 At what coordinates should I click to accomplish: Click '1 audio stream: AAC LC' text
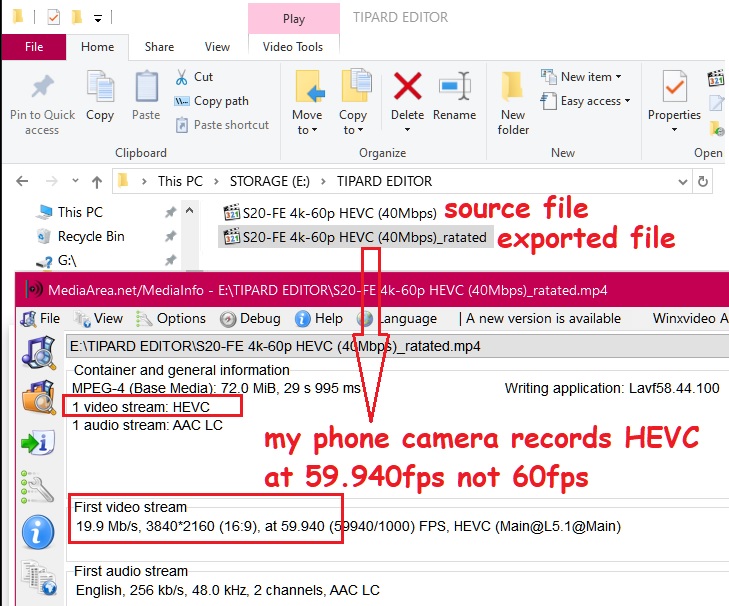click(x=147, y=426)
